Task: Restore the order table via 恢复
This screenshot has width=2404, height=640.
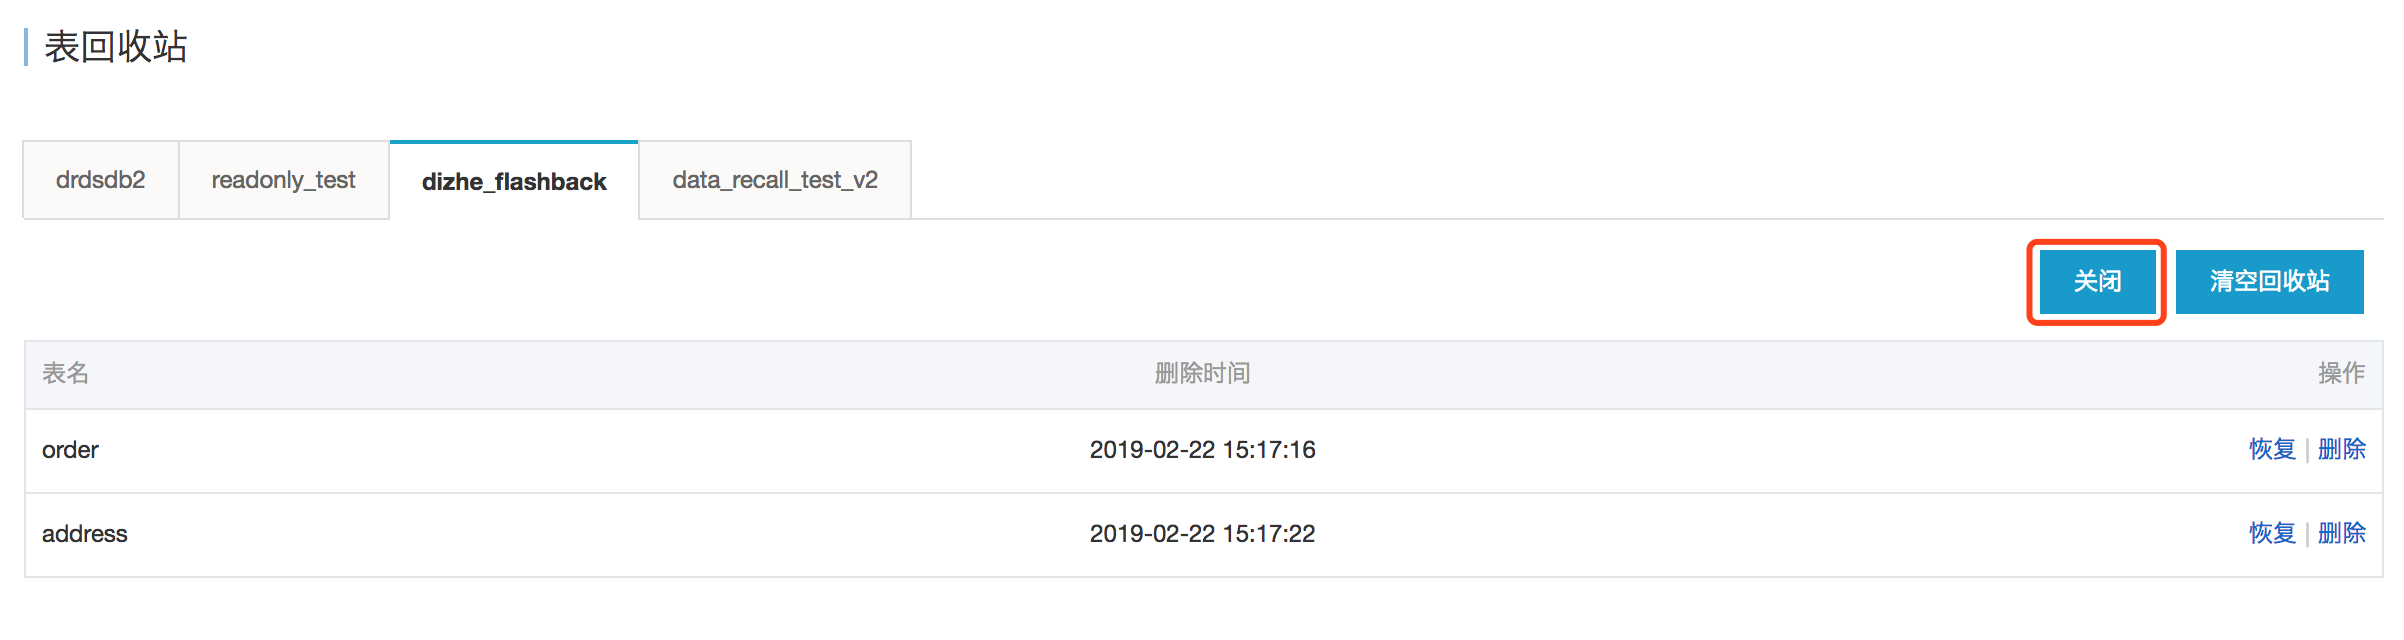Action: point(2272,449)
